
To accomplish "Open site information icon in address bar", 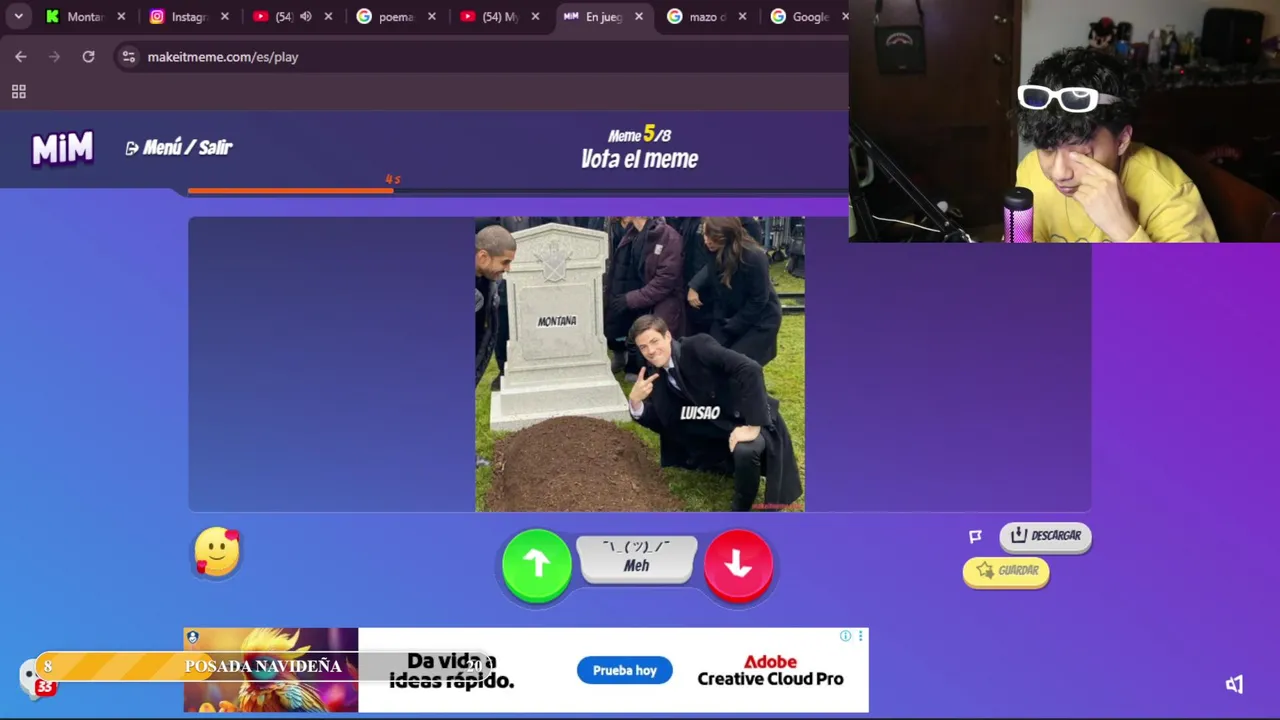I will click(x=128, y=57).
